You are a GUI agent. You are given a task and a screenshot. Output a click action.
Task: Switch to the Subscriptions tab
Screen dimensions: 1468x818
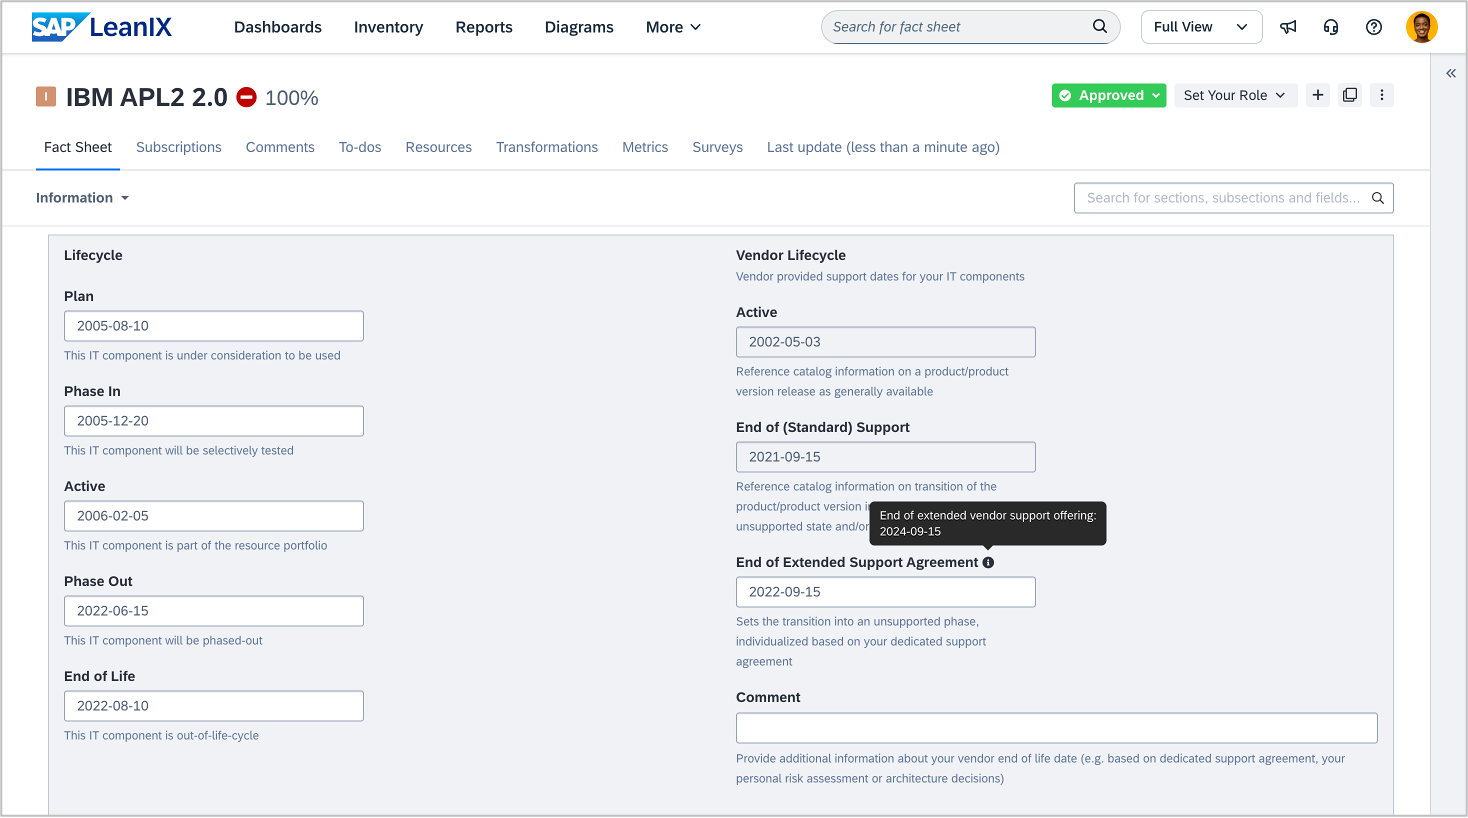(179, 147)
